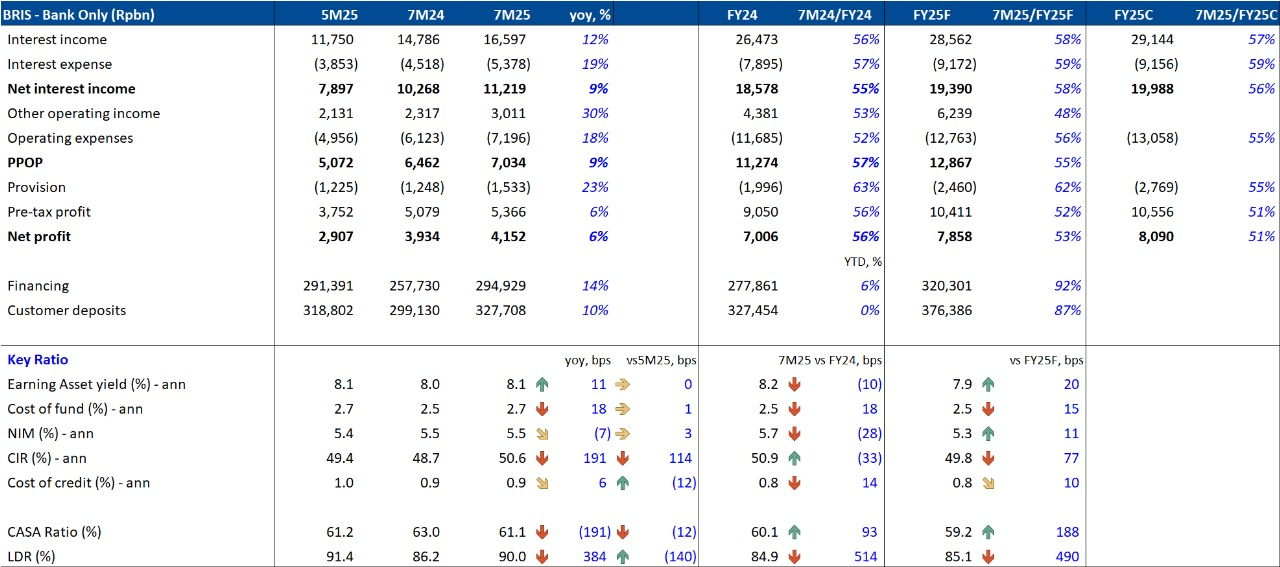Select green up arrow next to CIR FY24 50.9
This screenshot has height=567, width=1280.
pos(795,458)
